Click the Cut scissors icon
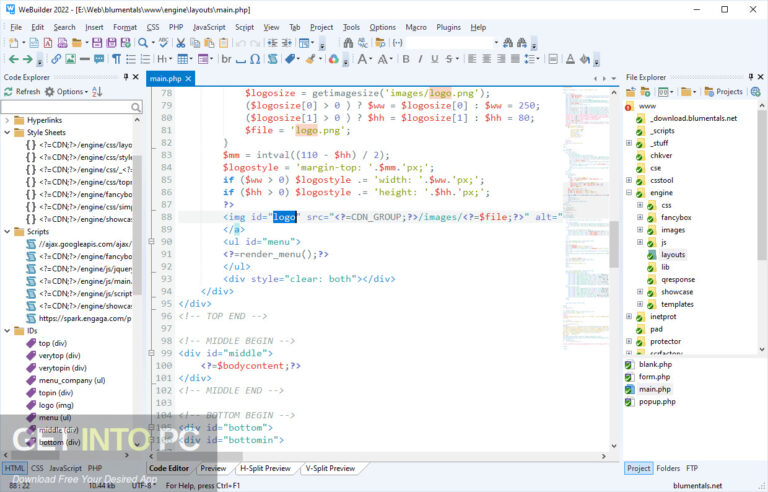Viewport: 768px width, 492px height. (x=181, y=43)
